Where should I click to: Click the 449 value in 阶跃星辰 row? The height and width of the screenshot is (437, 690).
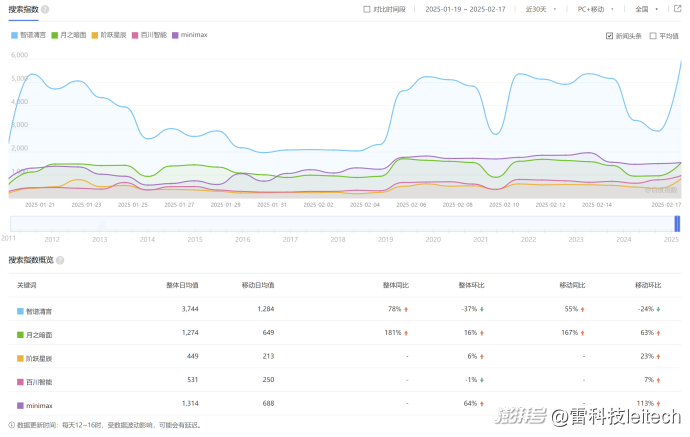(193, 356)
